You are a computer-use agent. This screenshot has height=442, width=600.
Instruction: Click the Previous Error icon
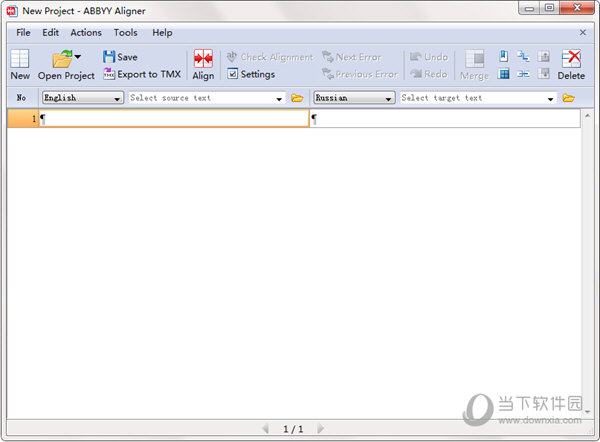(328, 73)
